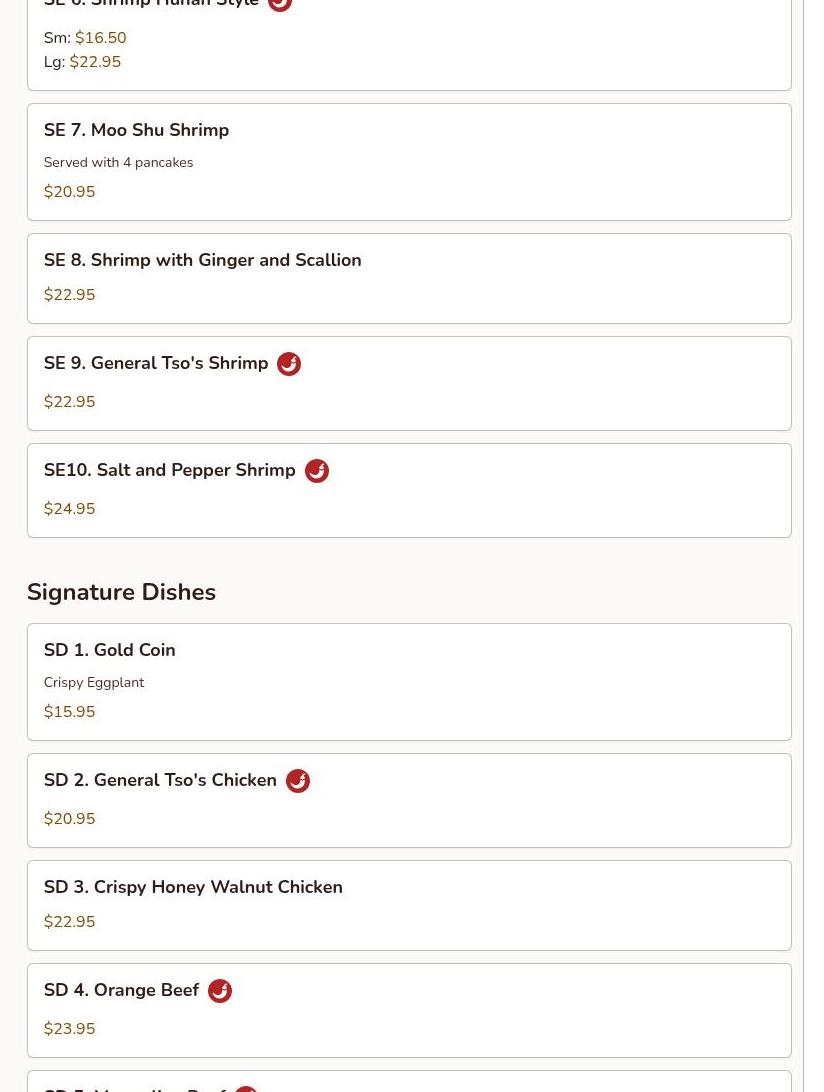This screenshot has width=824, height=1092.
Task: Click spicy icon beside General Tso's Shrimp
Action: 289,364
